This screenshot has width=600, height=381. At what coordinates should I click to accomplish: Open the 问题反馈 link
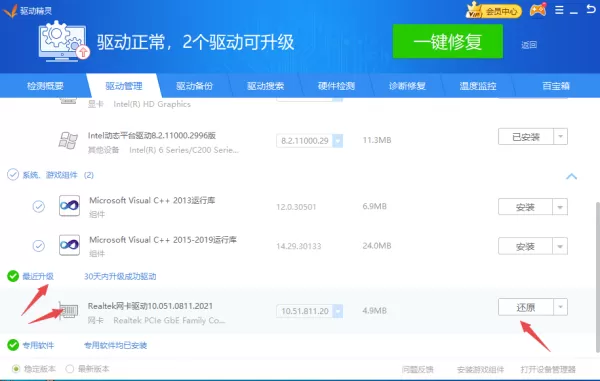pos(417,369)
